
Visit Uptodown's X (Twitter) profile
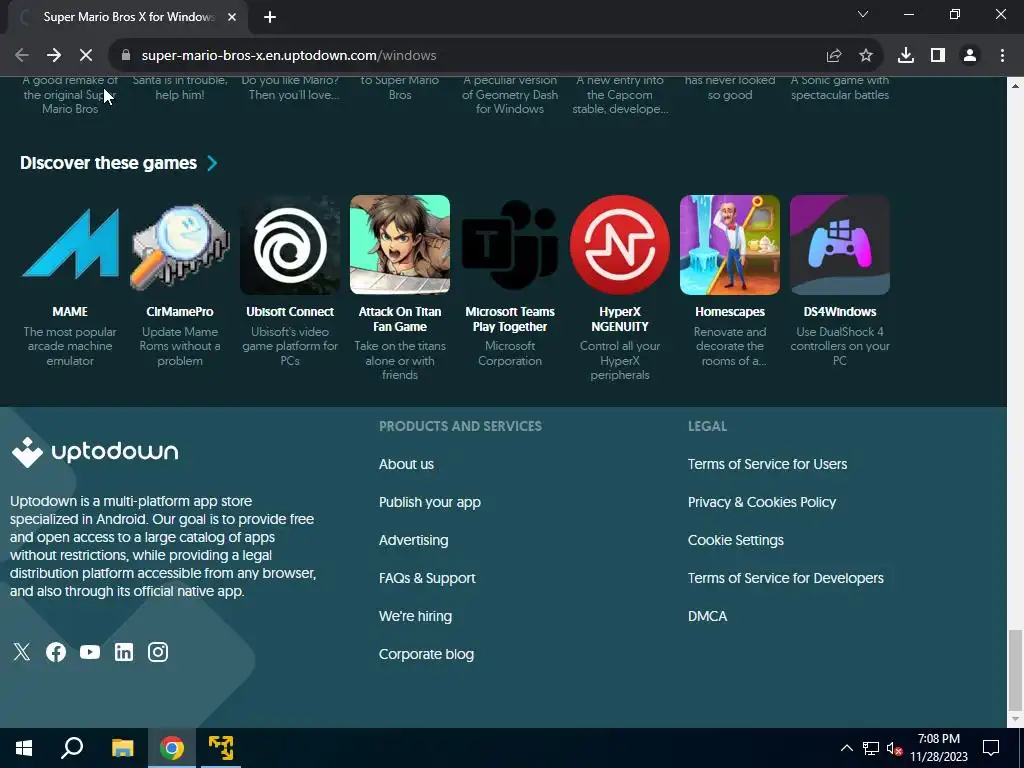pos(22,652)
